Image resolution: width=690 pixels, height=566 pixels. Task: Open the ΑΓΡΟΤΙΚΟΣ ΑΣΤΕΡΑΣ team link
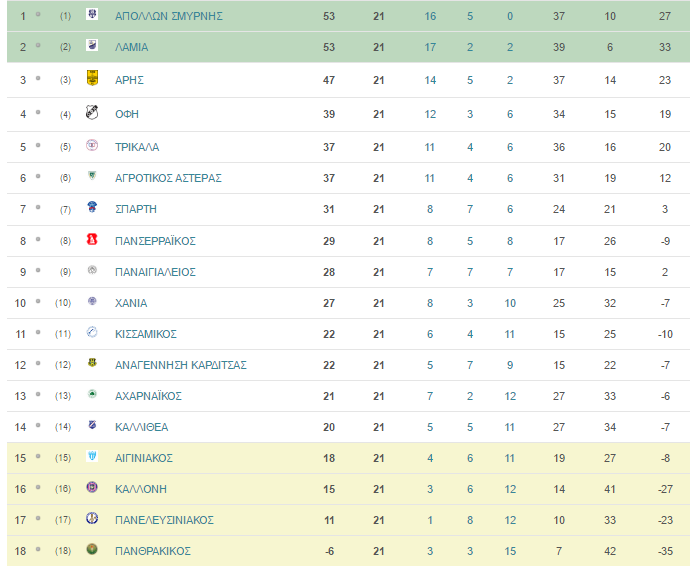tap(168, 178)
